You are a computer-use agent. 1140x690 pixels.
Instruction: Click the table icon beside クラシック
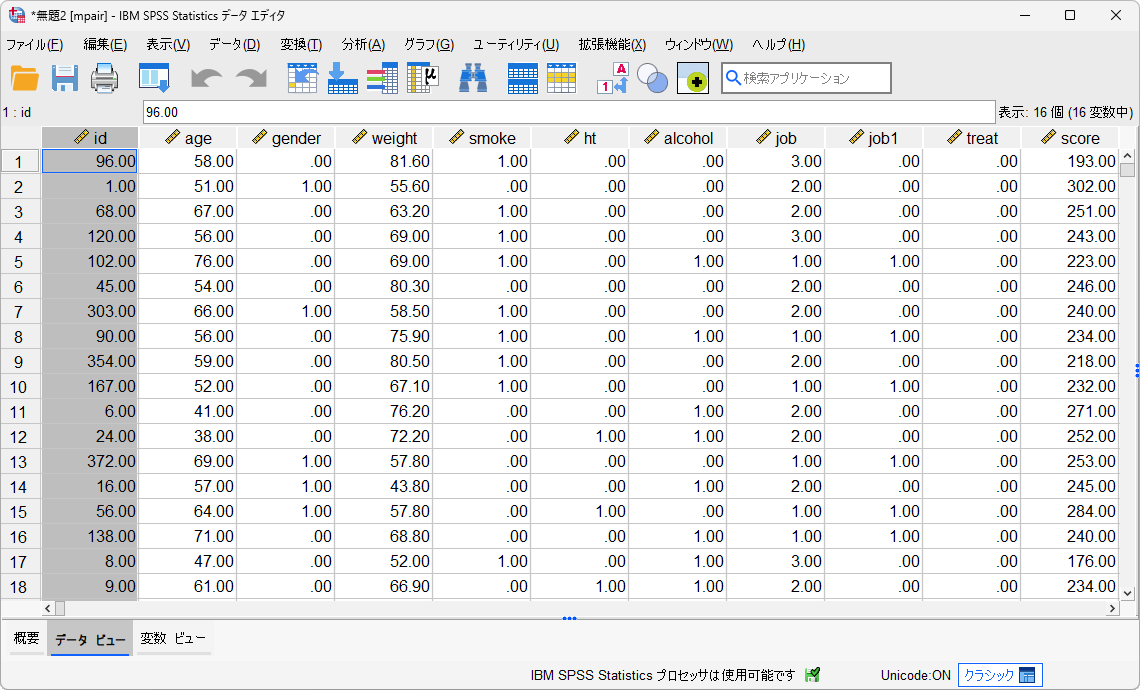click(1027, 675)
